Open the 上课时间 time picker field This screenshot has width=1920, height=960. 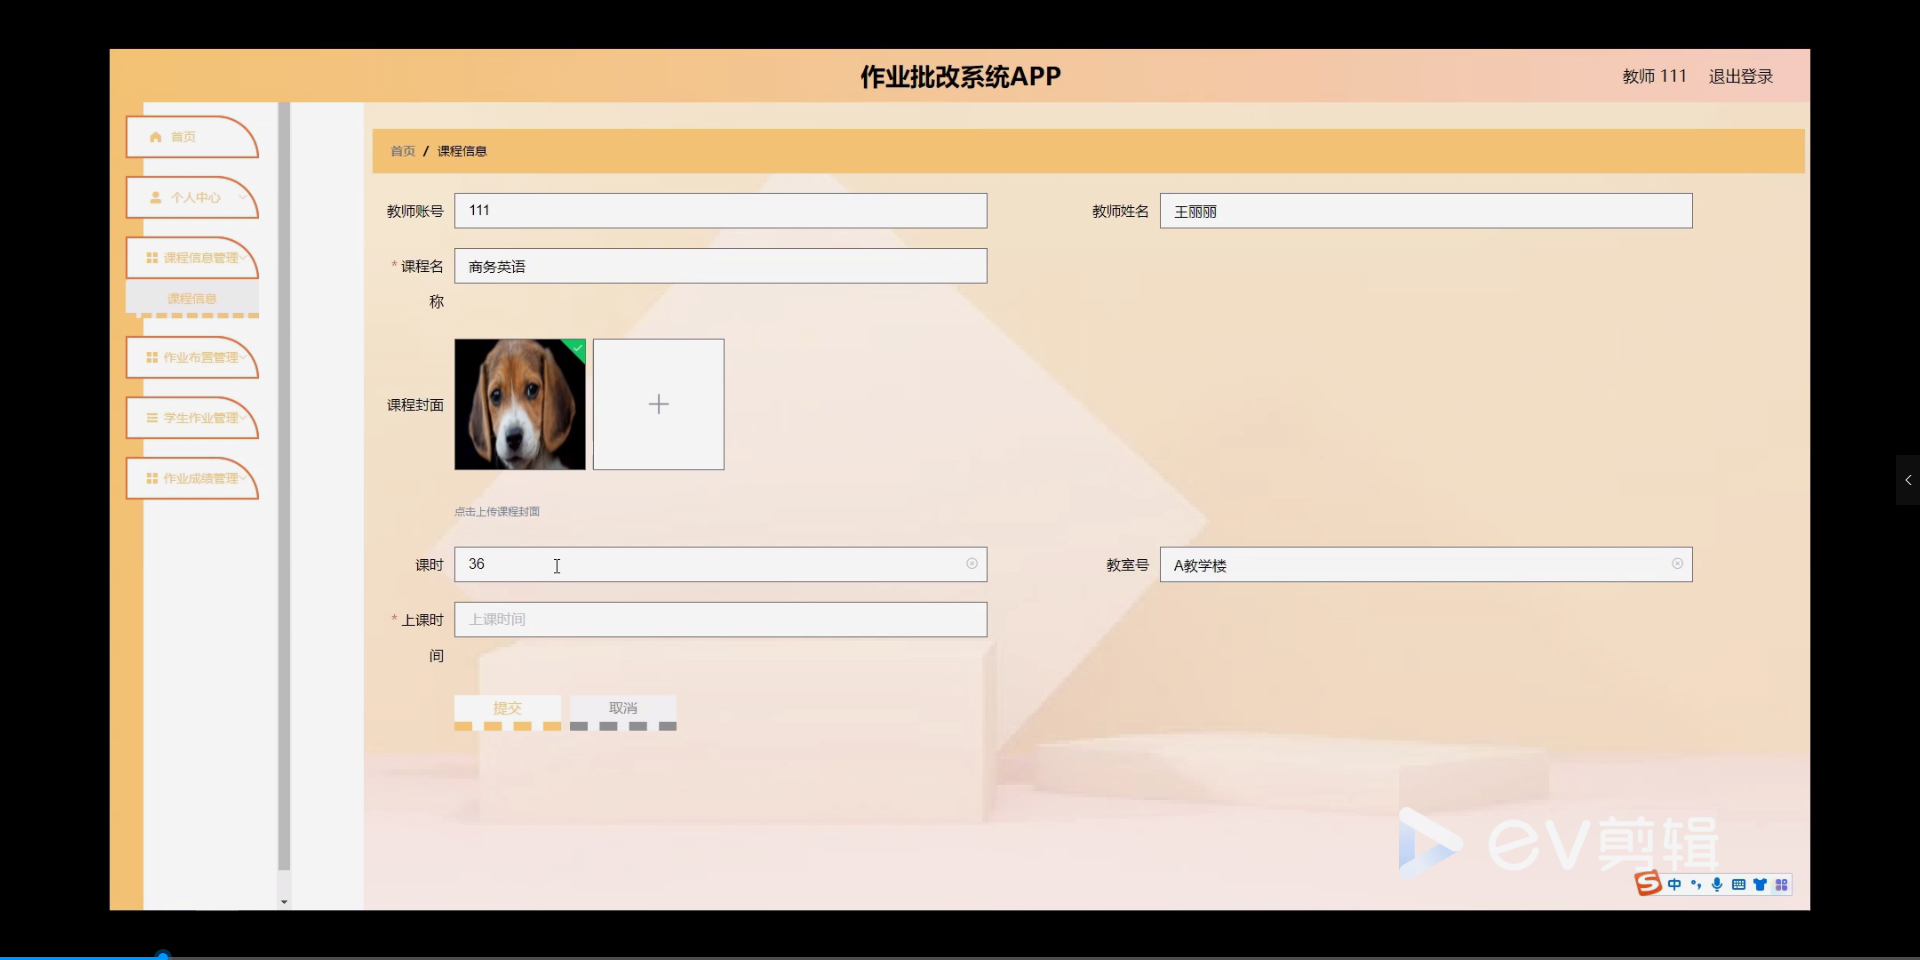[719, 619]
